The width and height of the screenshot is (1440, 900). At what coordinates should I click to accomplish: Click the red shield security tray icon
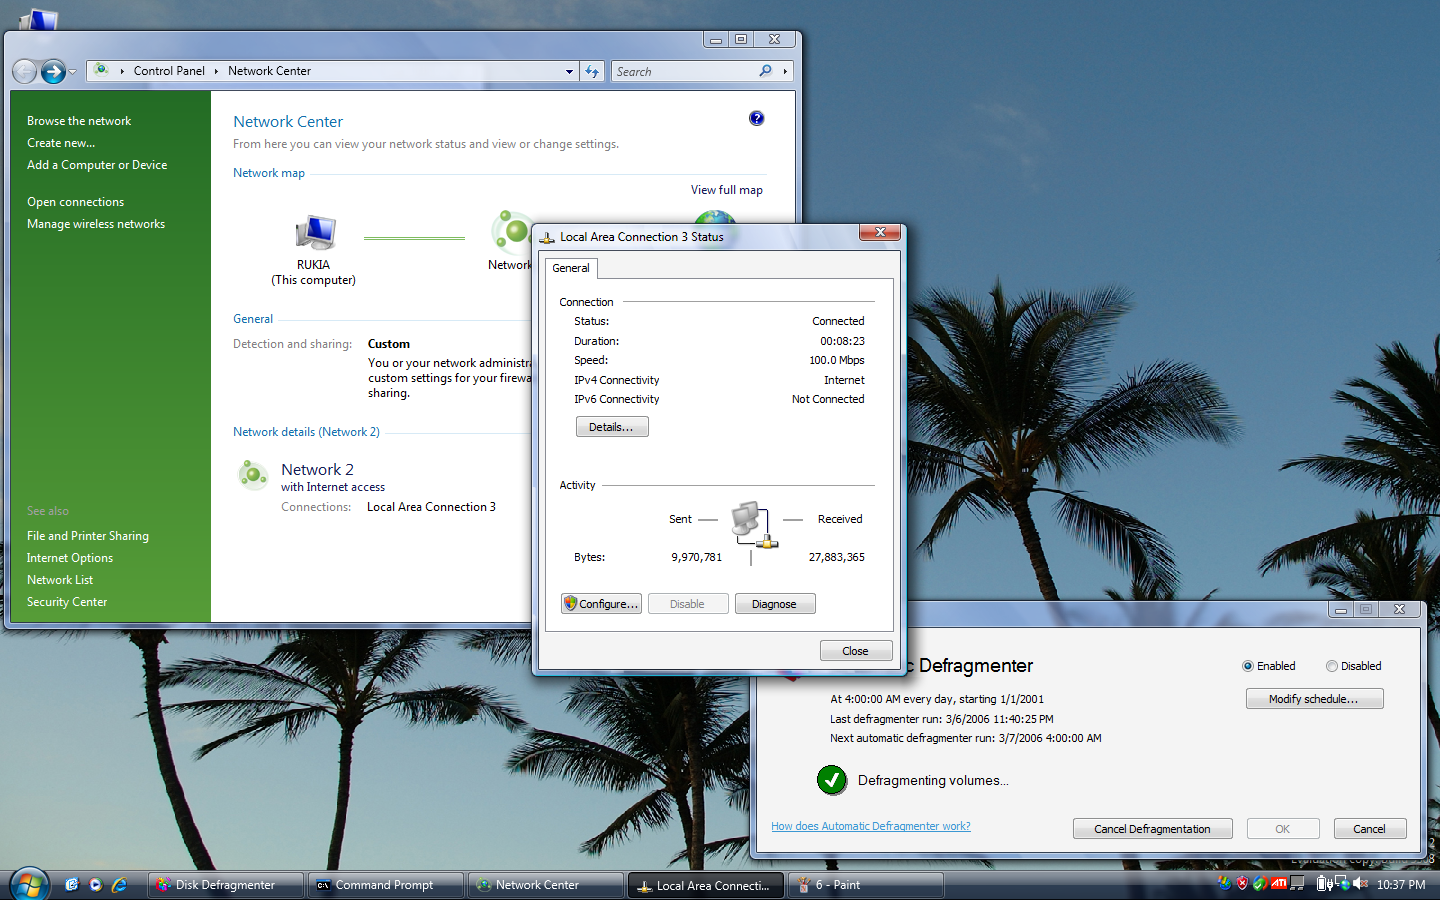coord(1243,883)
